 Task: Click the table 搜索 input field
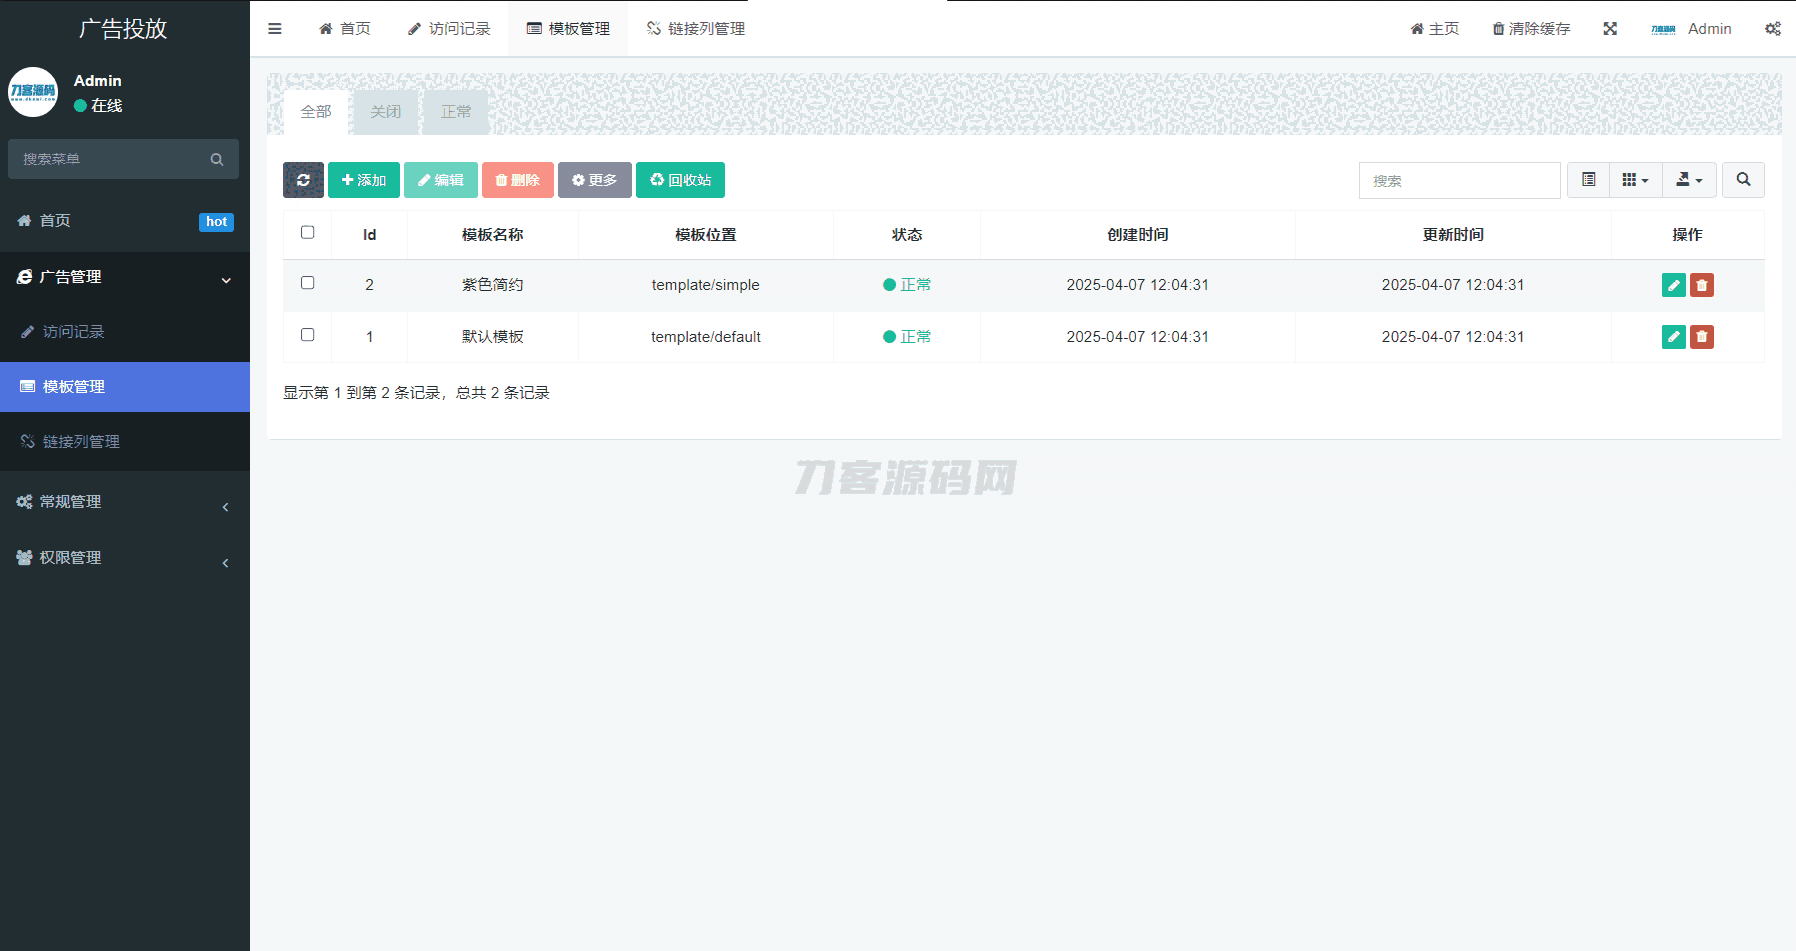coord(1459,181)
